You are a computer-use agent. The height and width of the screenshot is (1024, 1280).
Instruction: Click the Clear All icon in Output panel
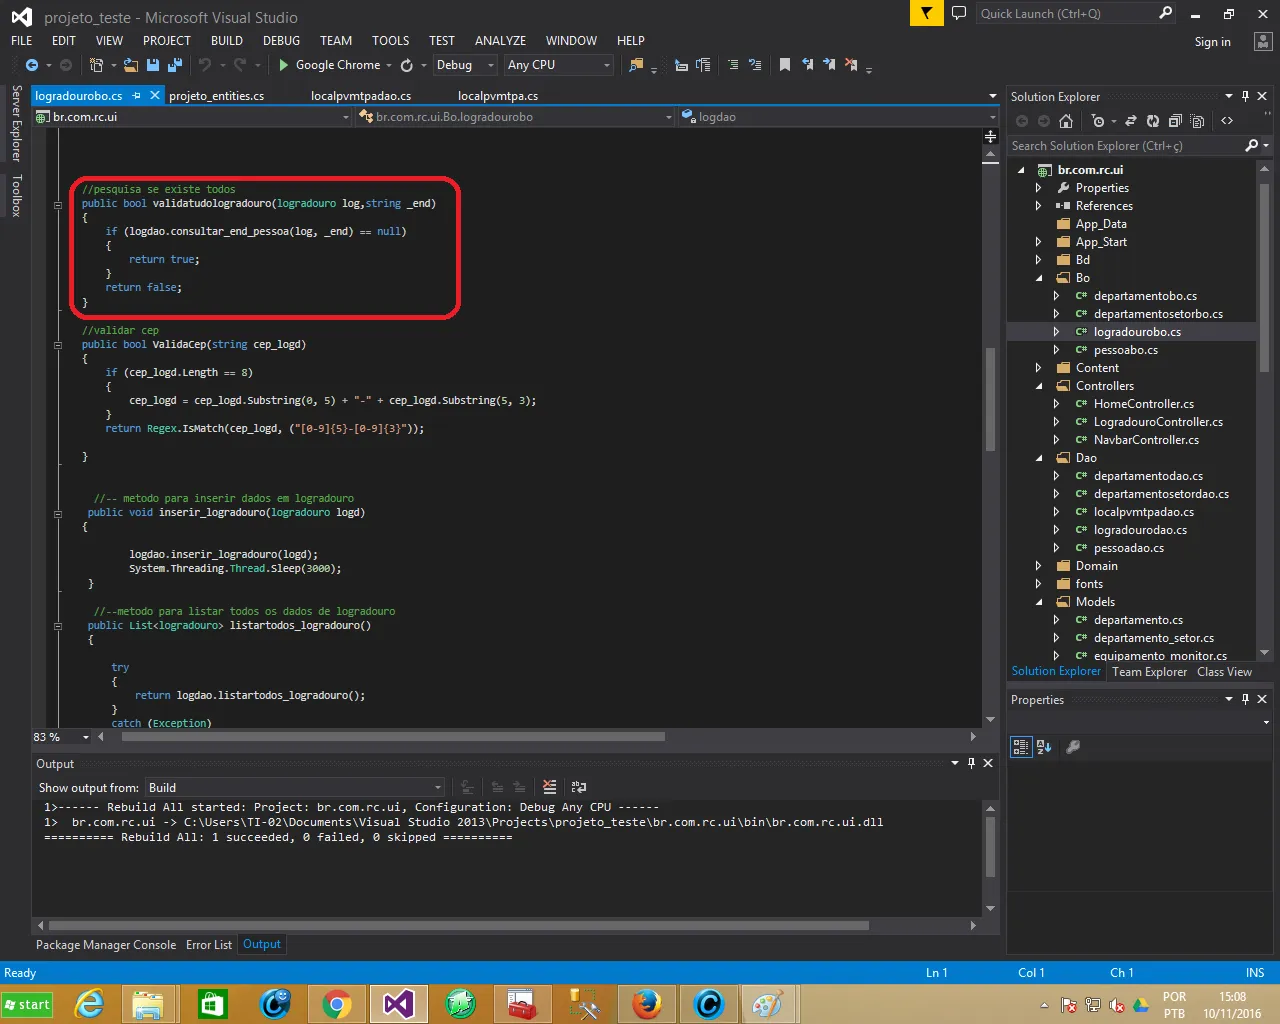point(549,788)
